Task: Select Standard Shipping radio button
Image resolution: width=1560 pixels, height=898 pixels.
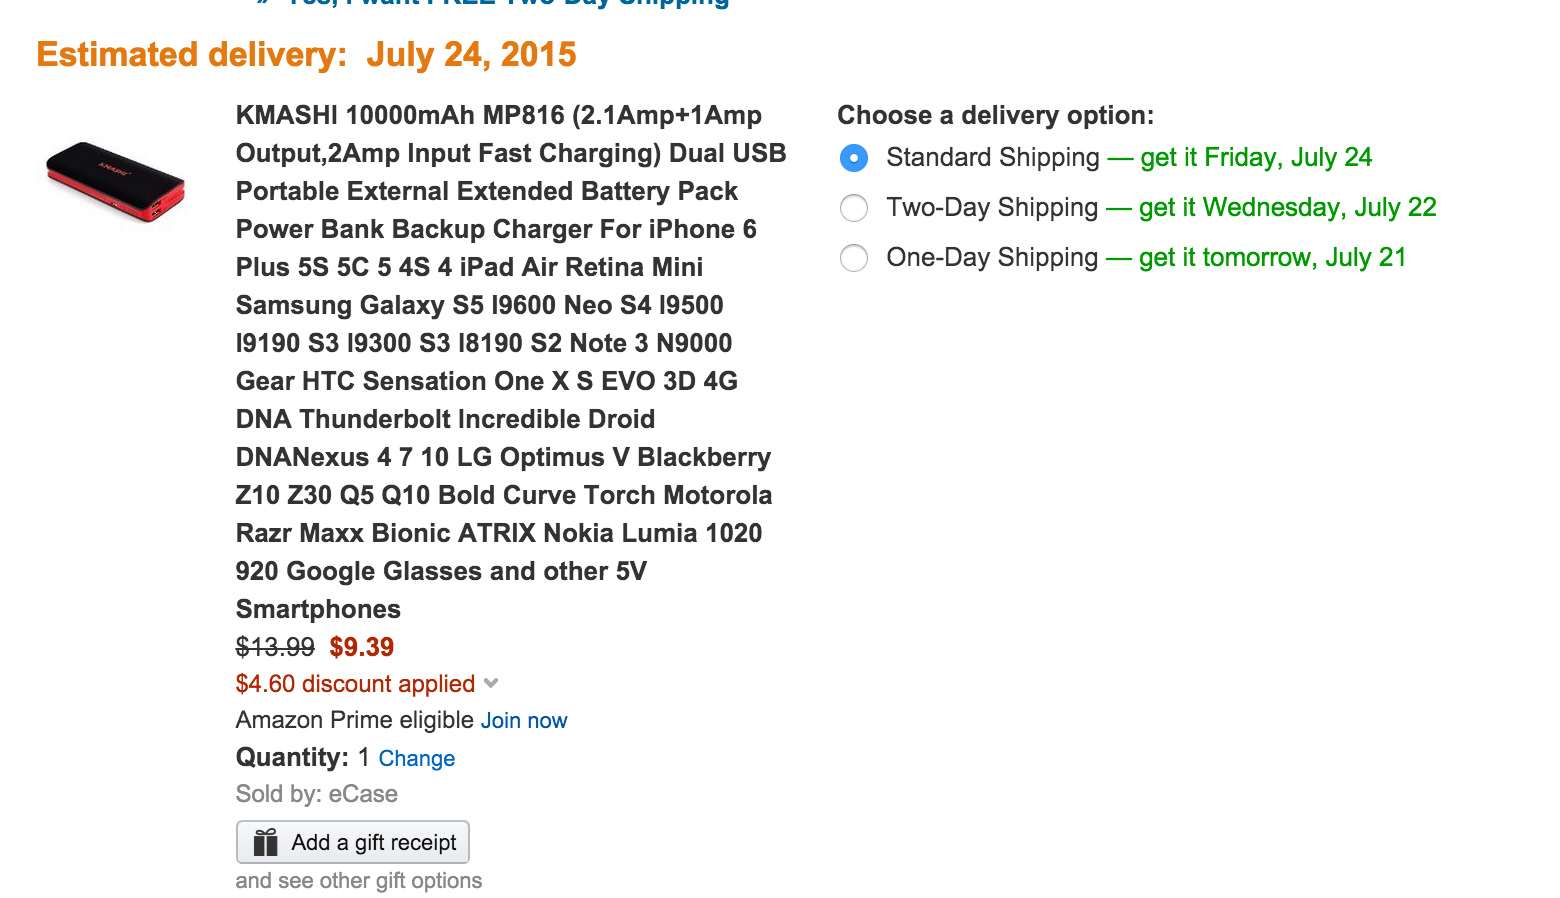Action: (x=853, y=157)
